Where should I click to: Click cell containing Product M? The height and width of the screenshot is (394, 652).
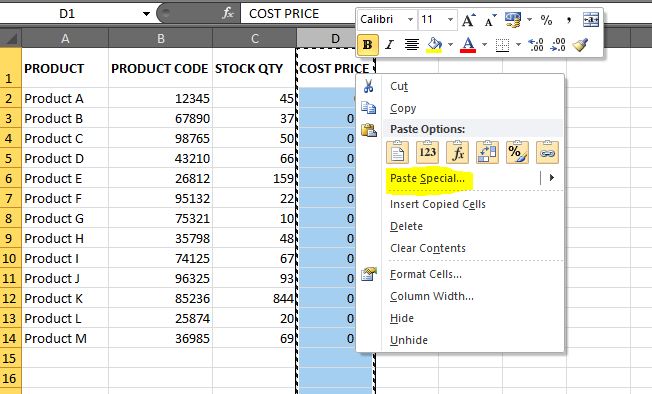tap(65, 338)
